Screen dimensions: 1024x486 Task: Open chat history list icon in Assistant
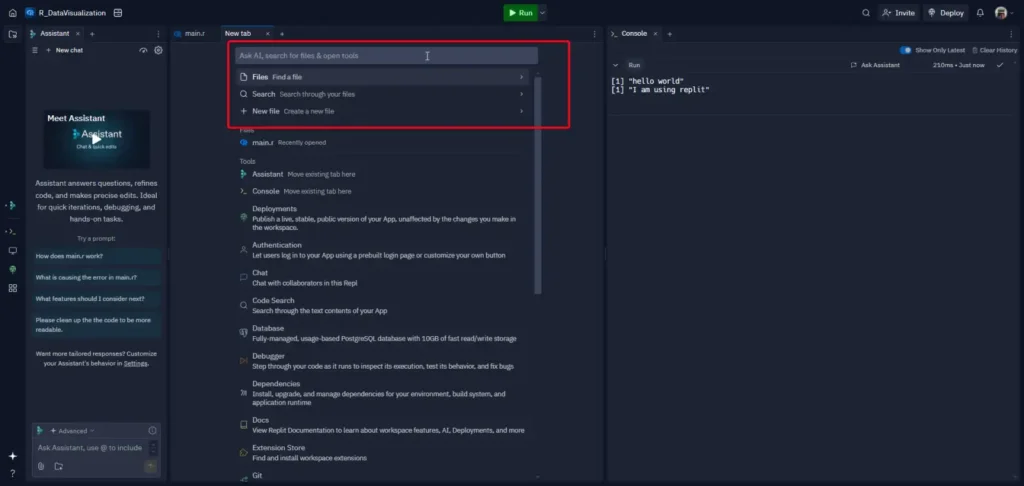click(35, 50)
